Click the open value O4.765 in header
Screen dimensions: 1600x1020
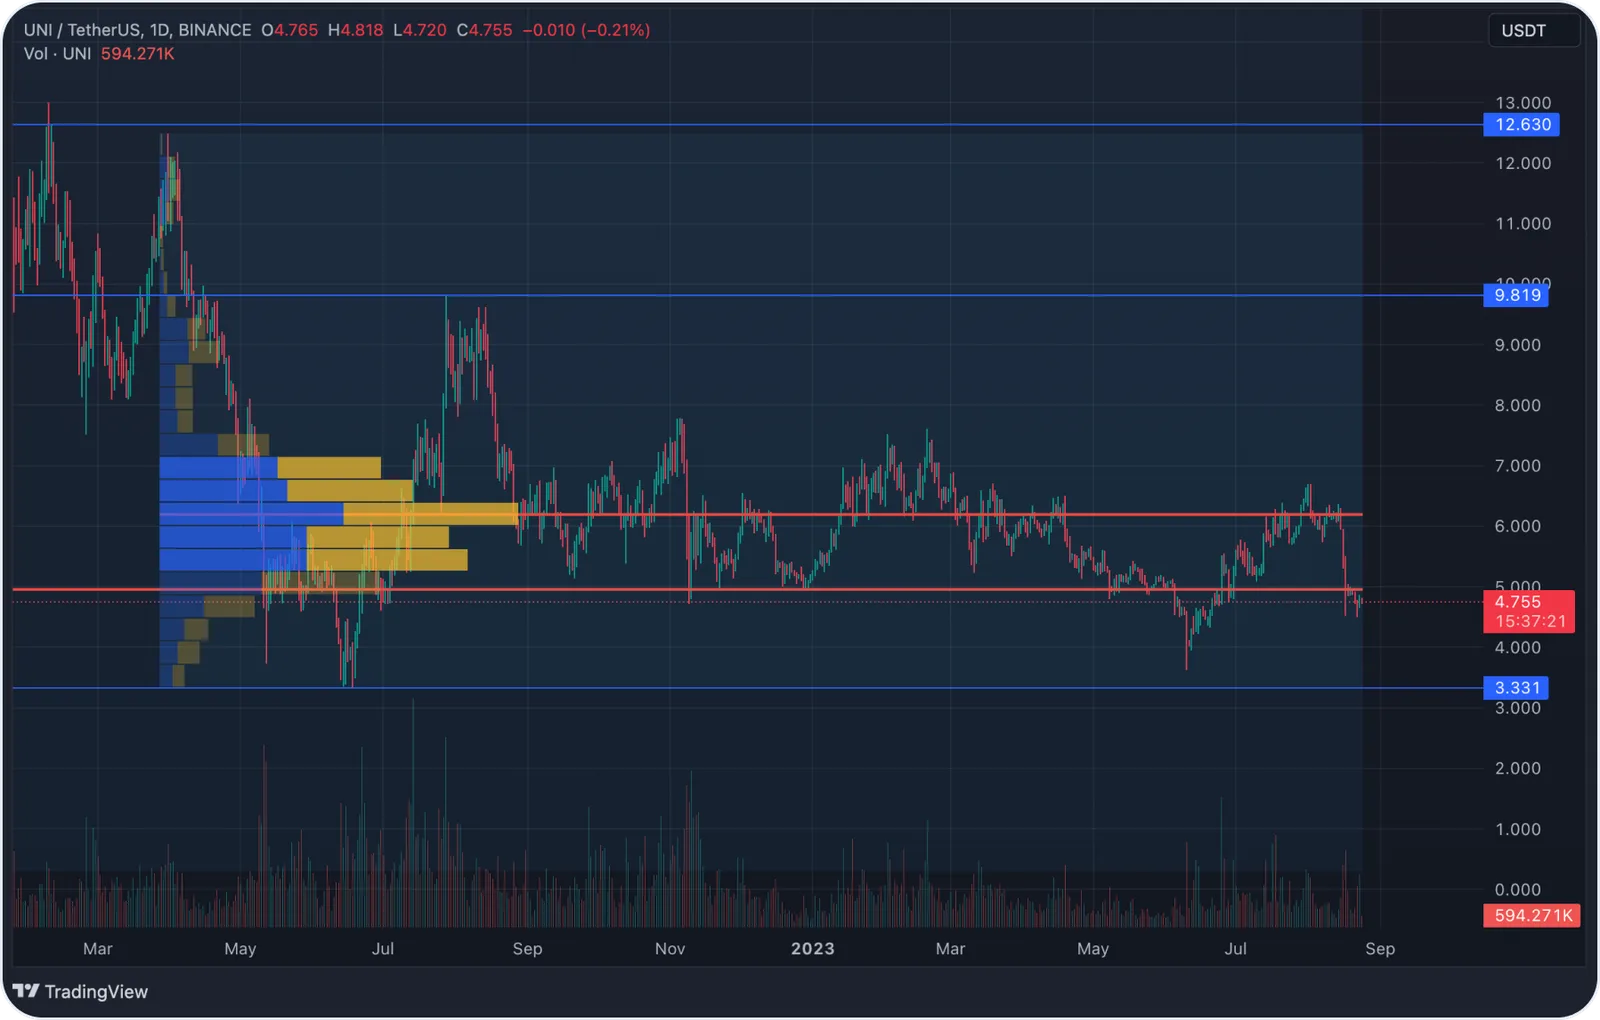click(x=290, y=30)
